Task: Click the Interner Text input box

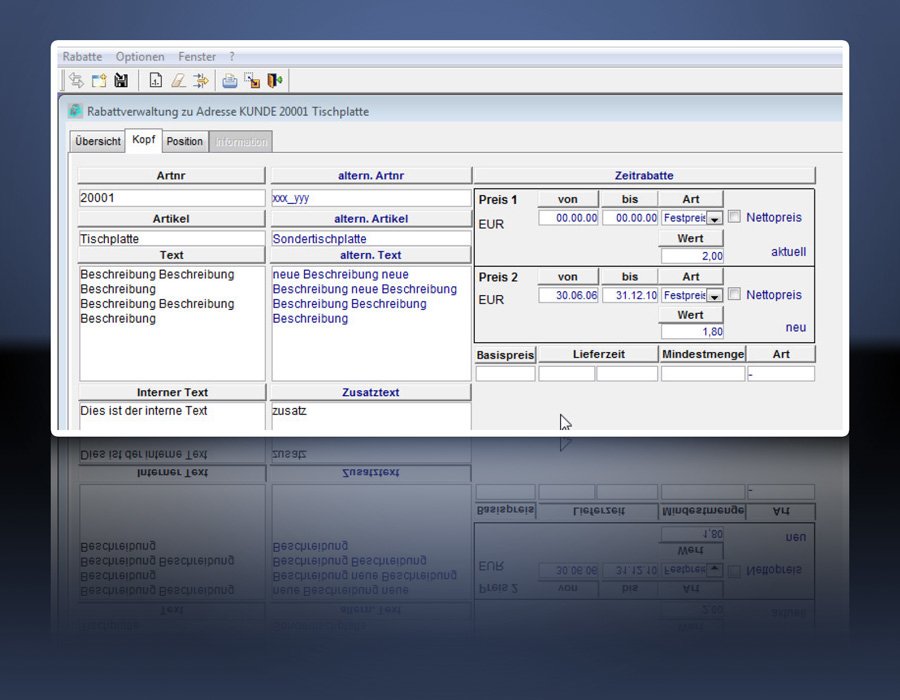Action: coord(171,415)
